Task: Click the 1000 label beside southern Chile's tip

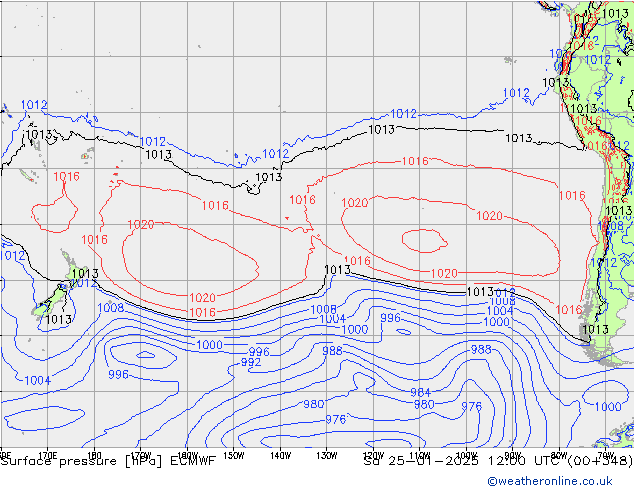Action: coord(608,406)
